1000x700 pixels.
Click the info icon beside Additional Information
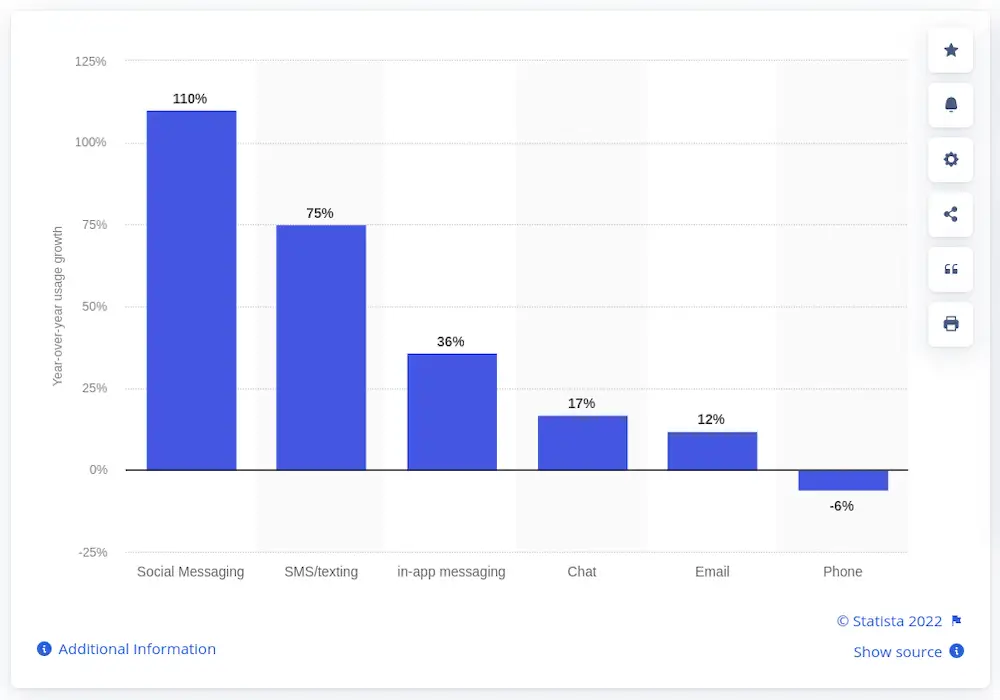pyautogui.click(x=44, y=649)
